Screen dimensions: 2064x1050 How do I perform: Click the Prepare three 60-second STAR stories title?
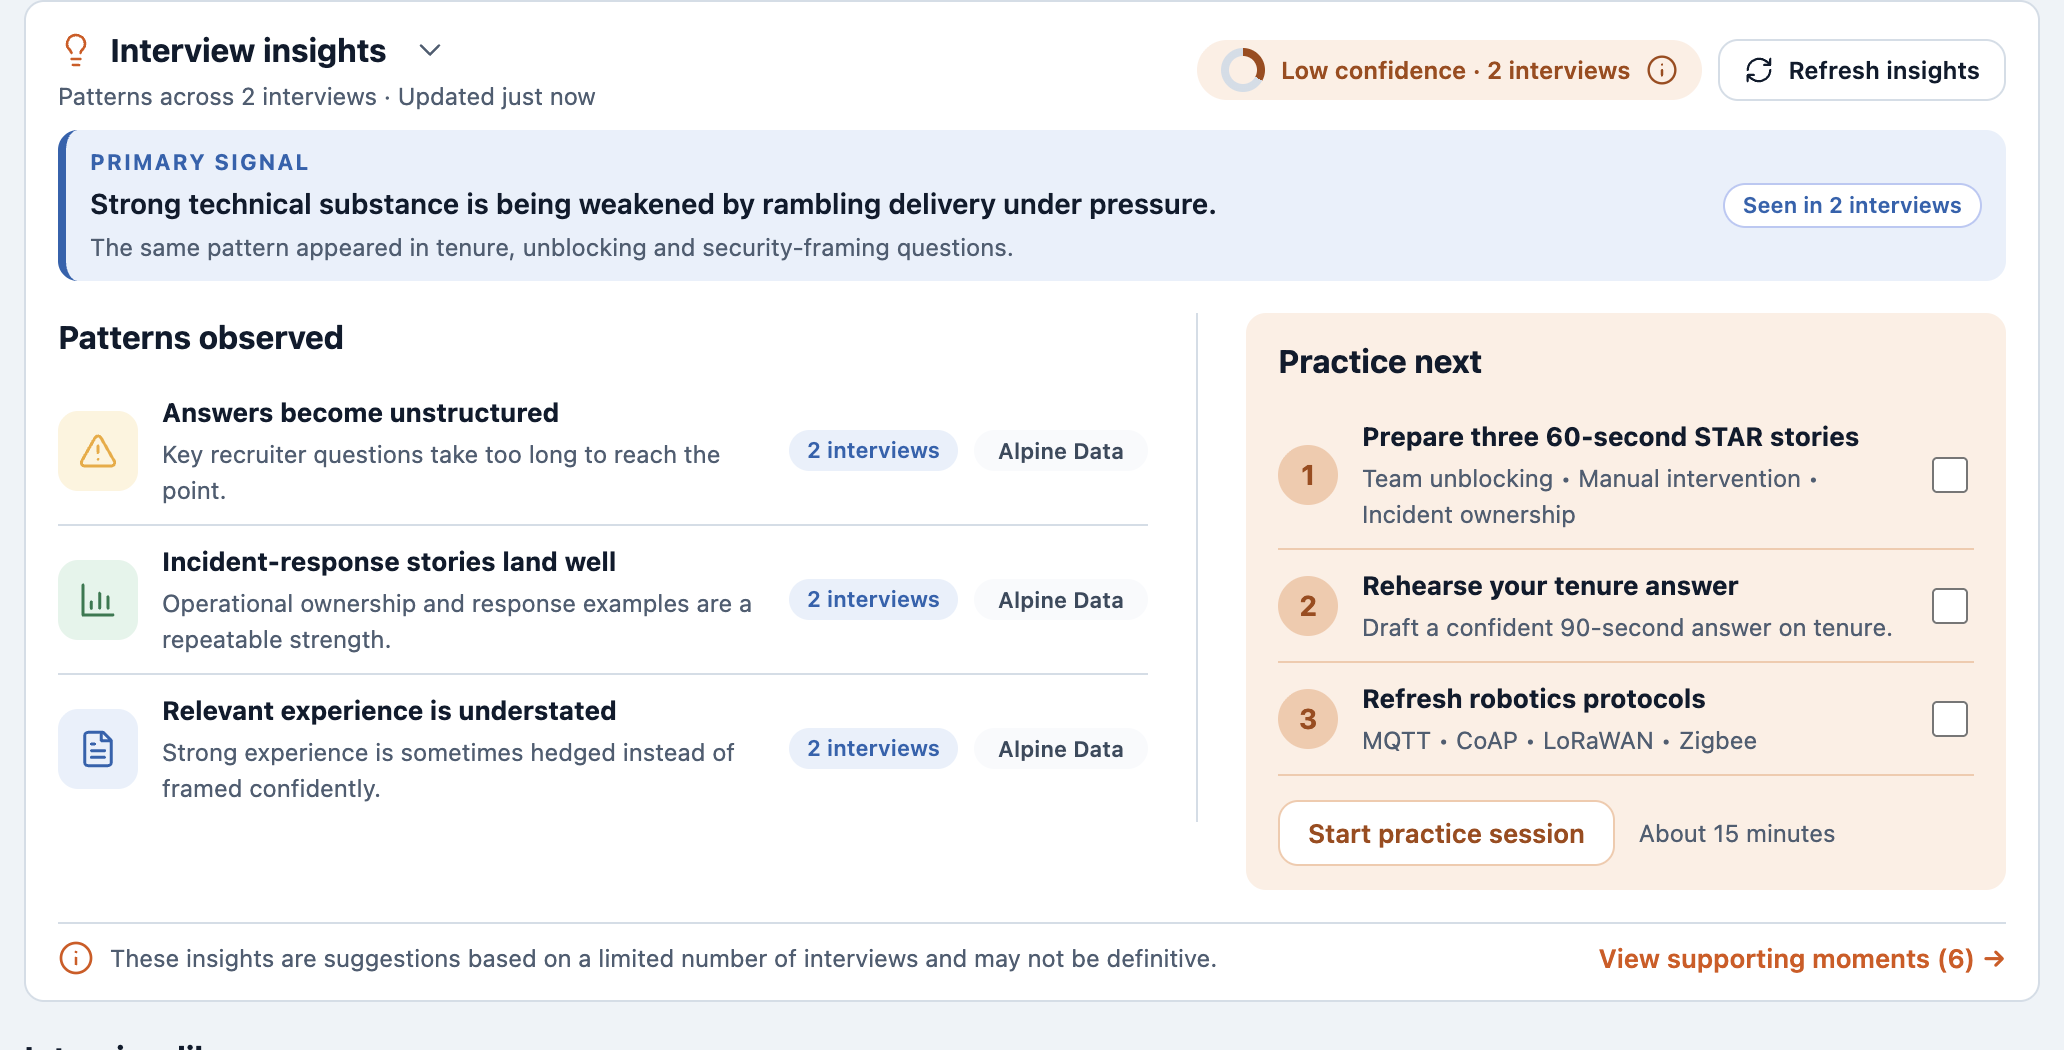1610,437
